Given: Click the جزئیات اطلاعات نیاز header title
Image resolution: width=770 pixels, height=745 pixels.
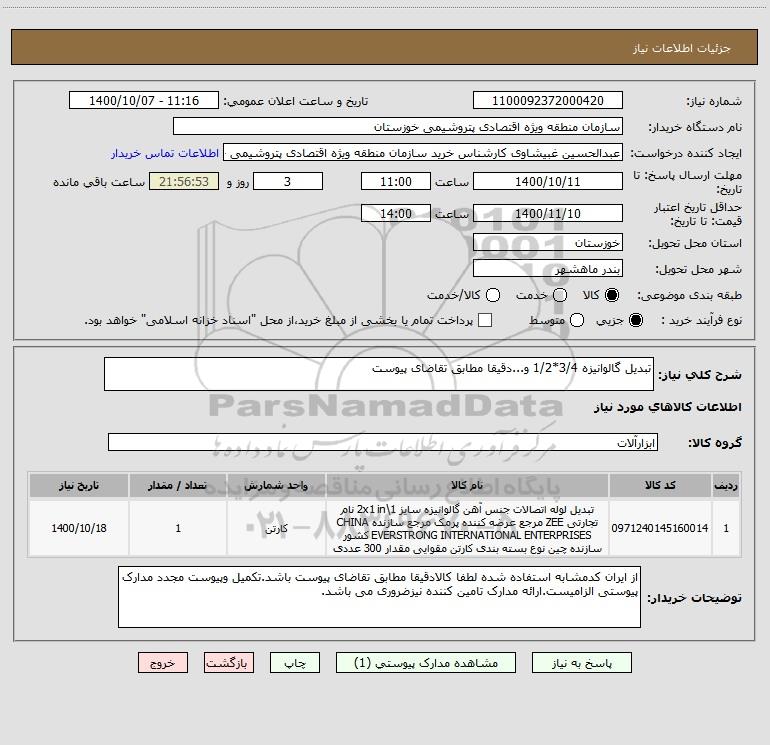Looking at the screenshot, I should pos(681,48).
